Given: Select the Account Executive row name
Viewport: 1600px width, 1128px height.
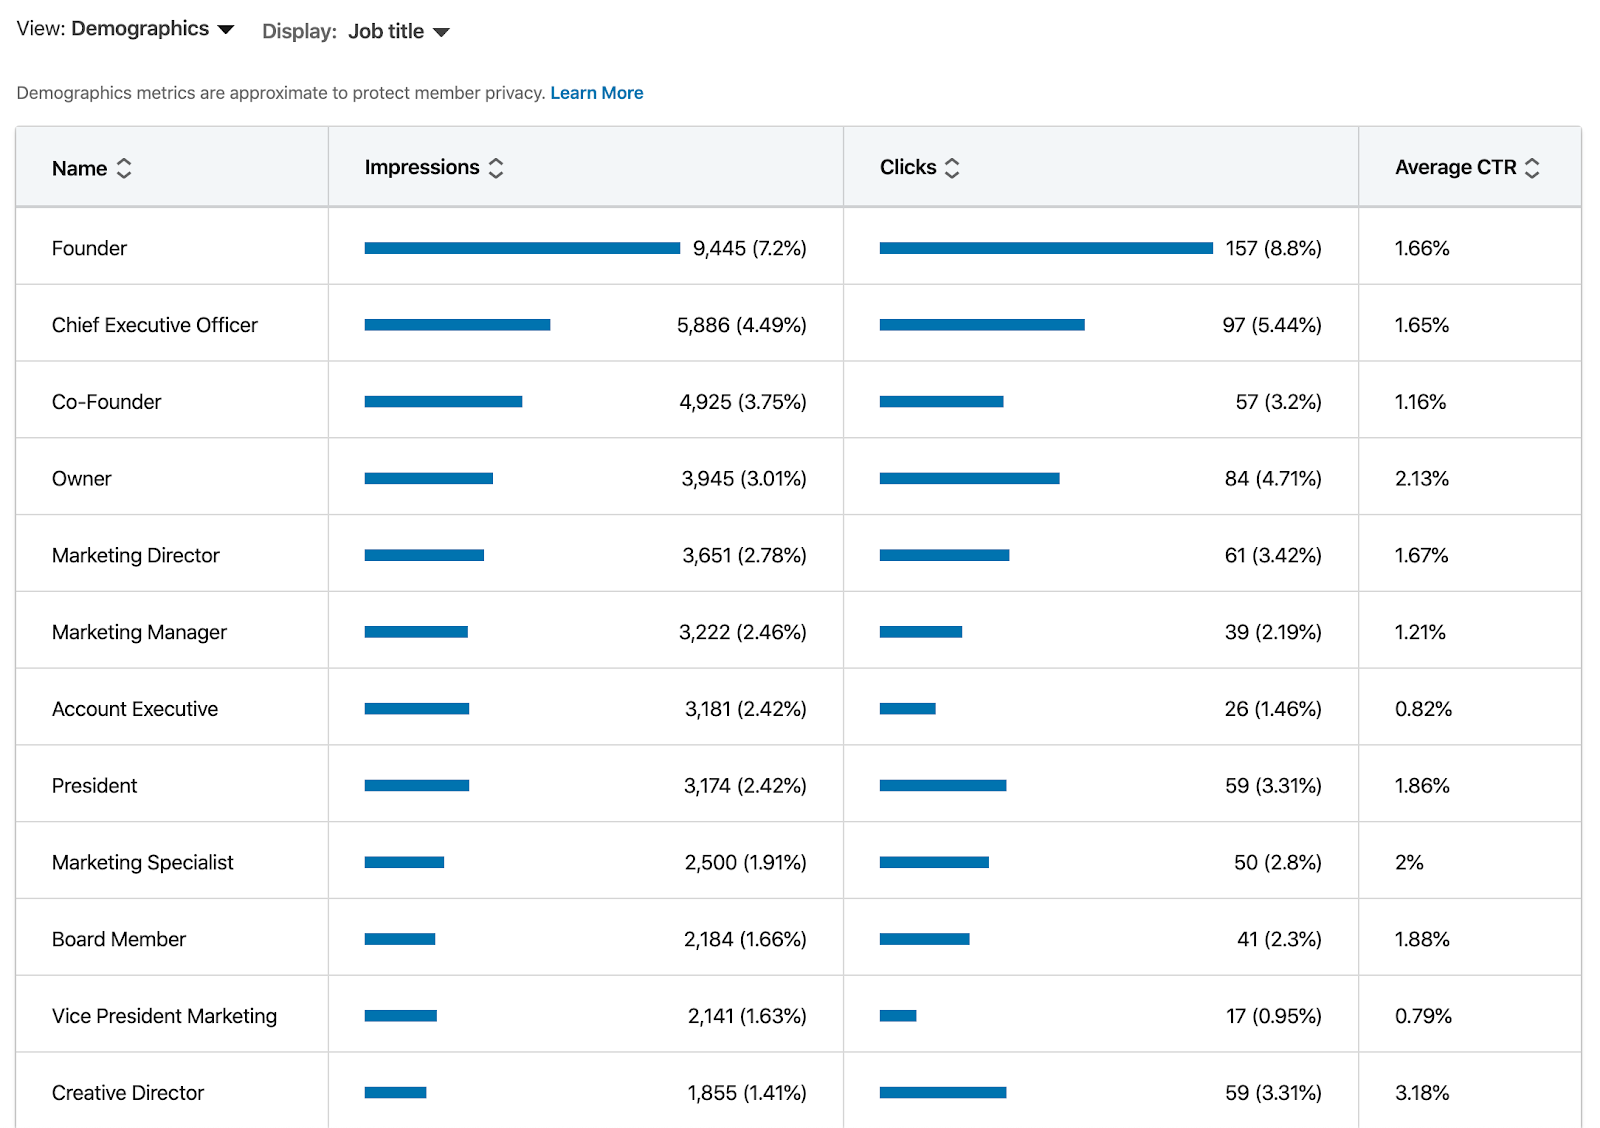Looking at the screenshot, I should click(135, 709).
